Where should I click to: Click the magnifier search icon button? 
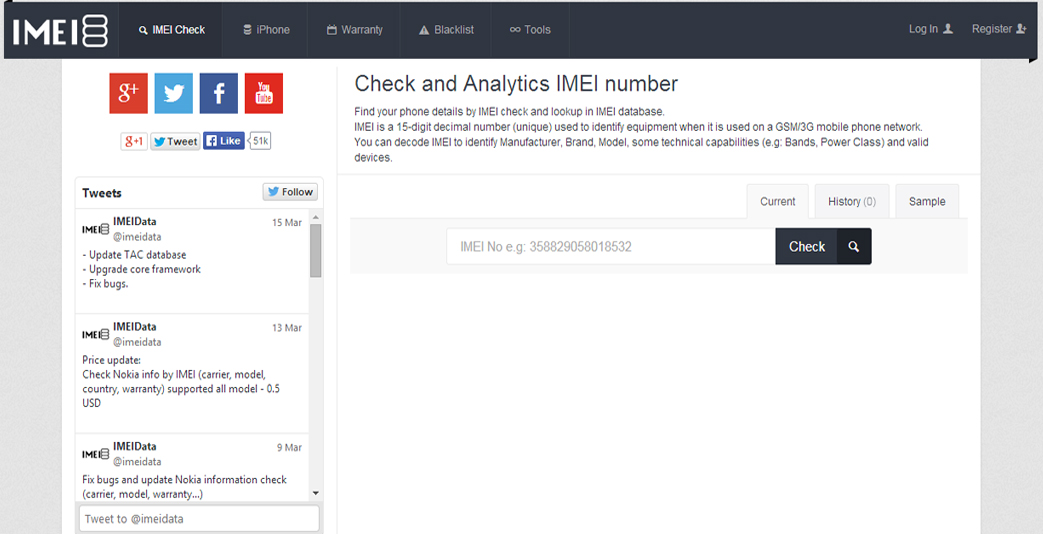[853, 246]
